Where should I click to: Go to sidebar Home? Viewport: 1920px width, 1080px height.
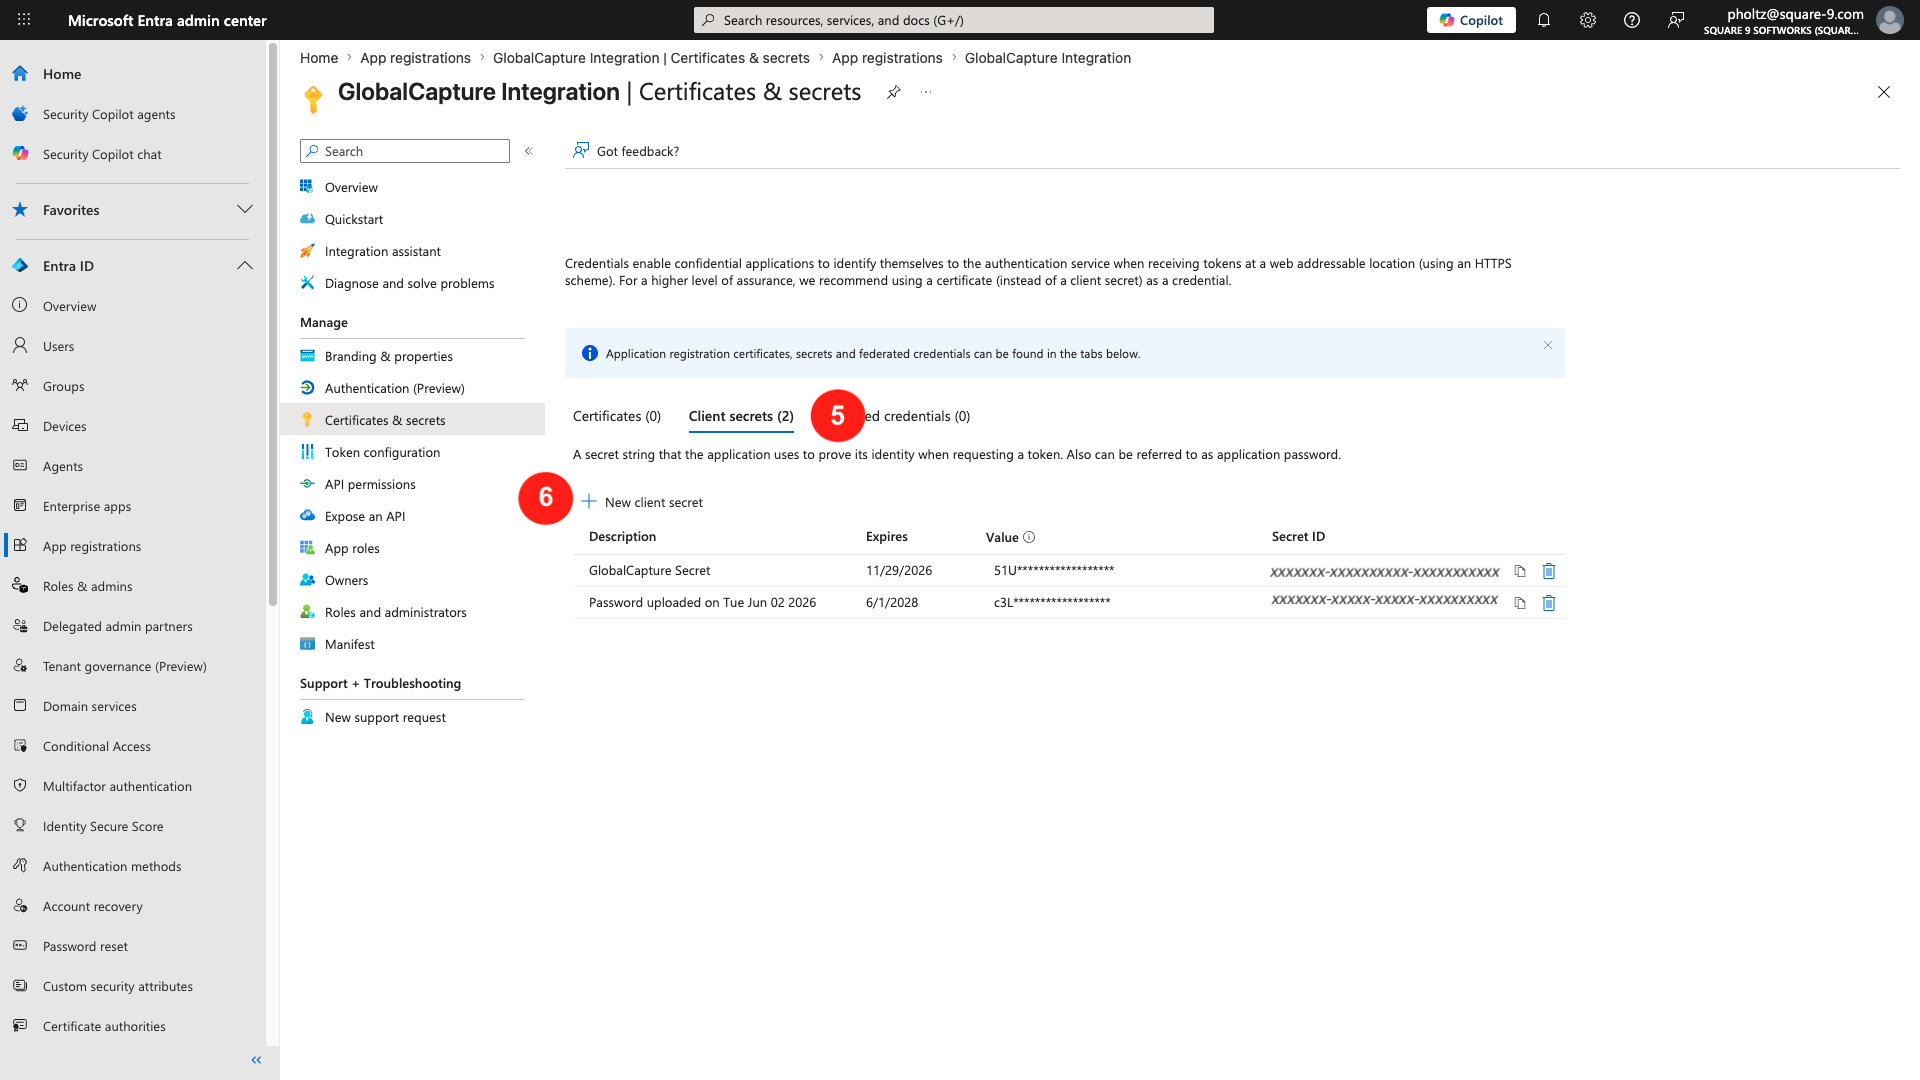62,74
